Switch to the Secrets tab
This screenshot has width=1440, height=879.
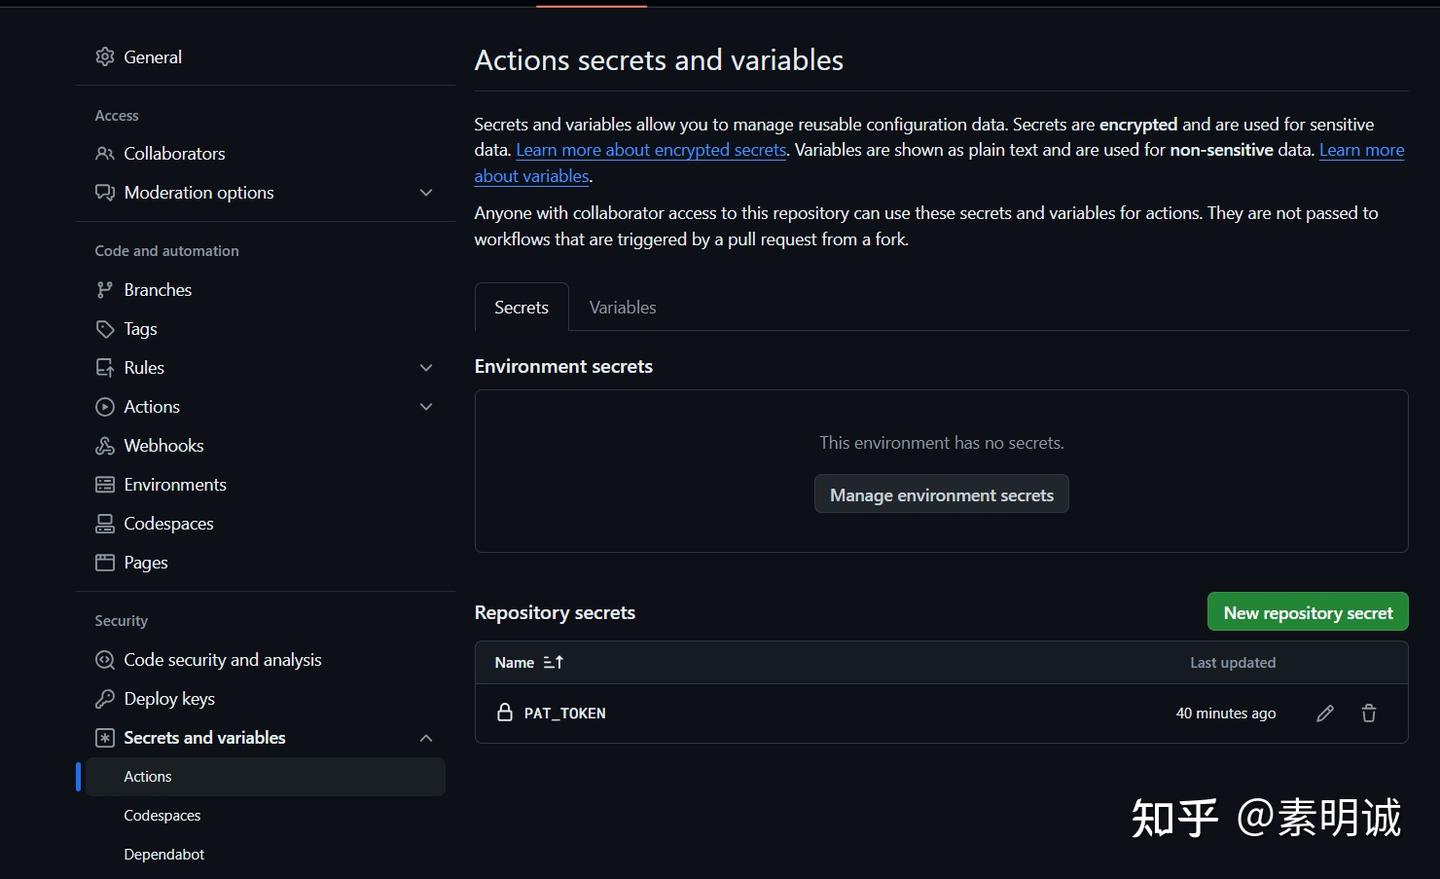point(522,307)
